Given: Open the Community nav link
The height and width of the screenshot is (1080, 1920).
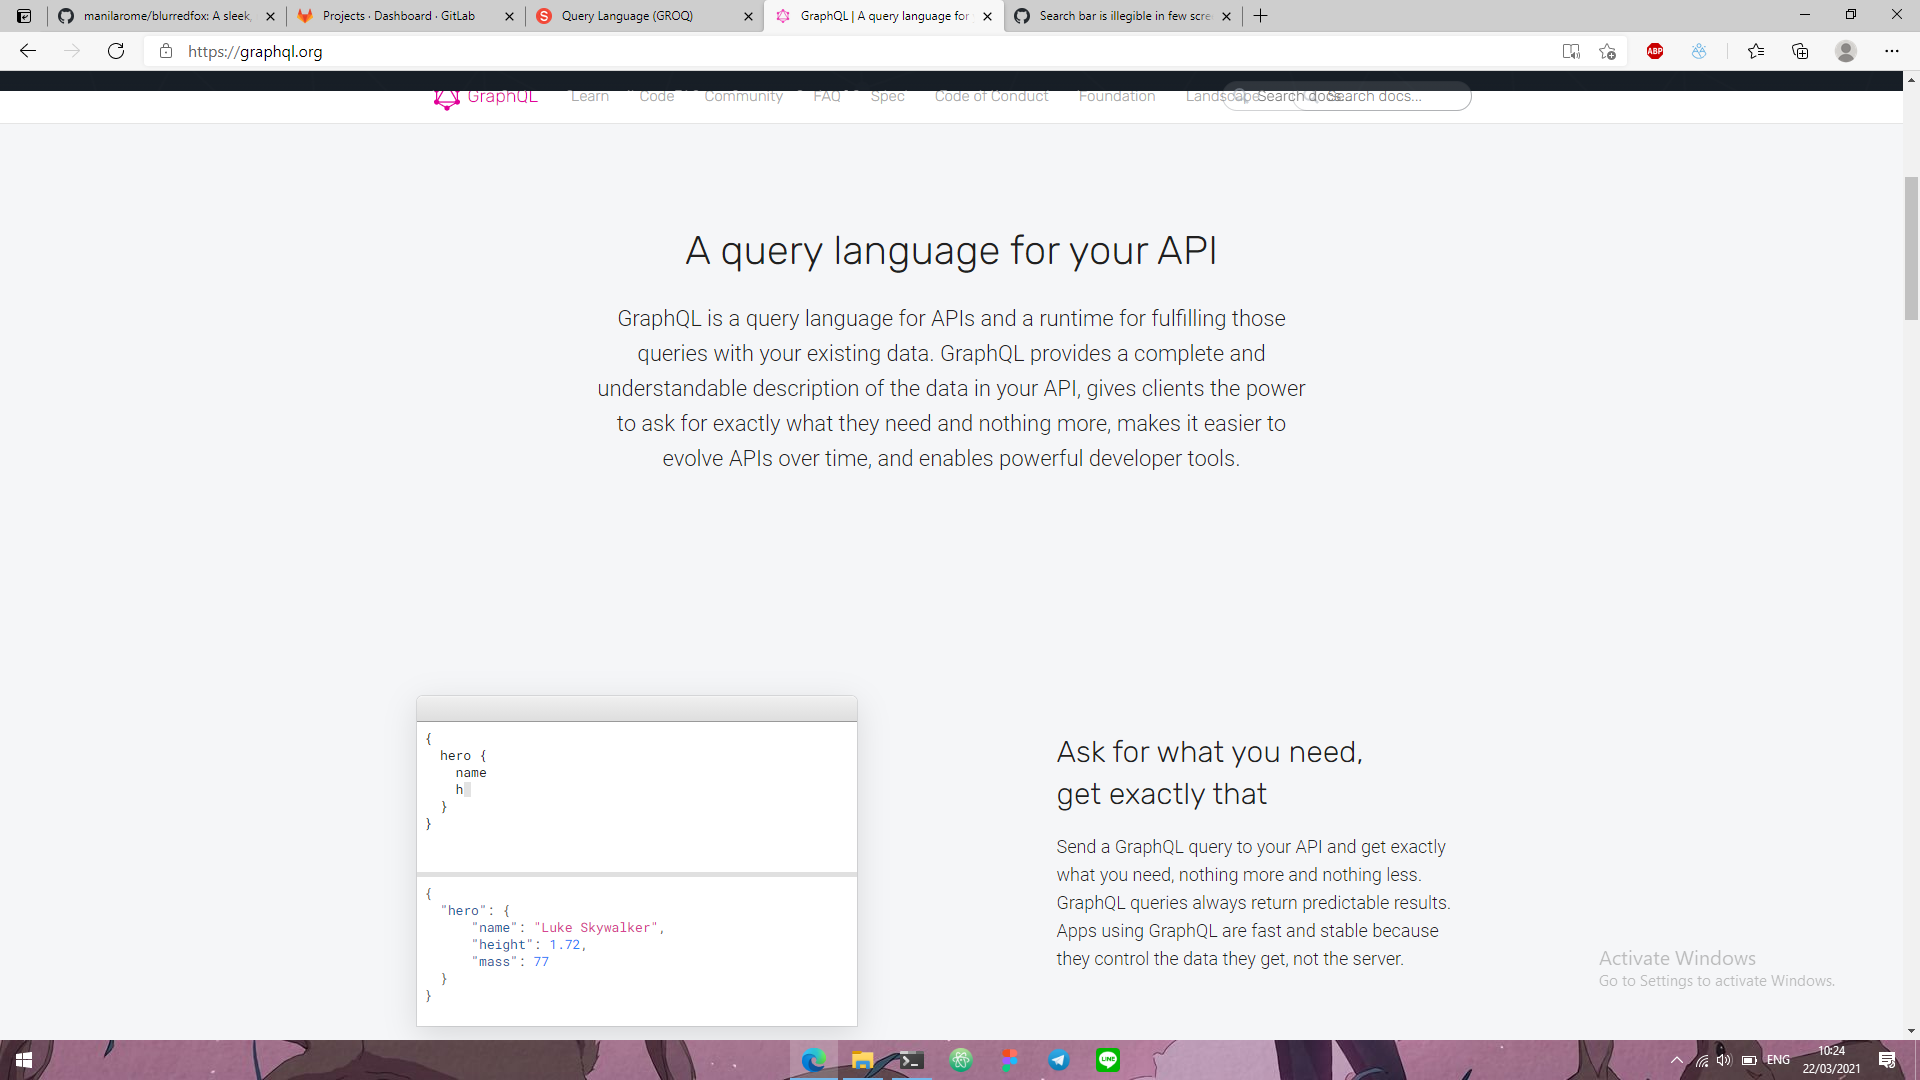Looking at the screenshot, I should tap(743, 96).
